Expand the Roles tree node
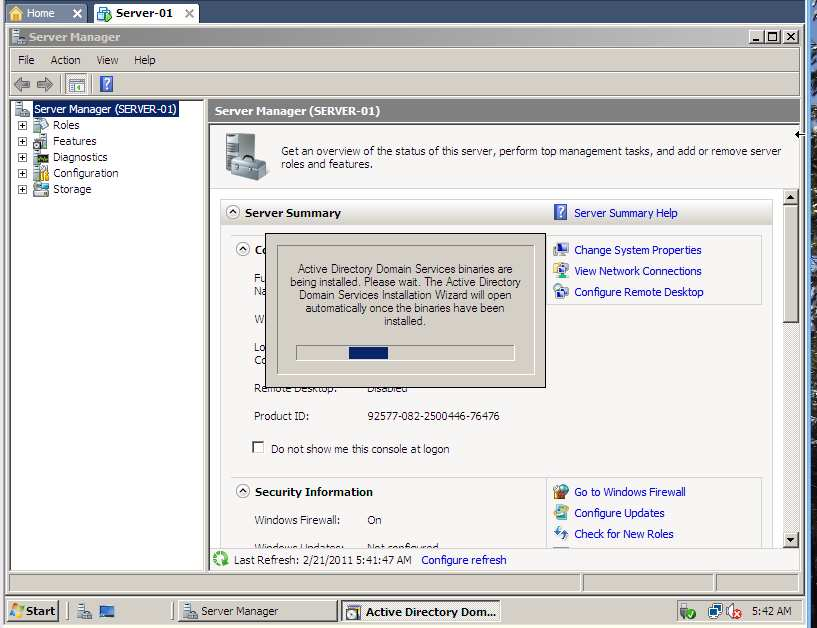Viewport: 817px width, 628px height. pyautogui.click(x=22, y=126)
